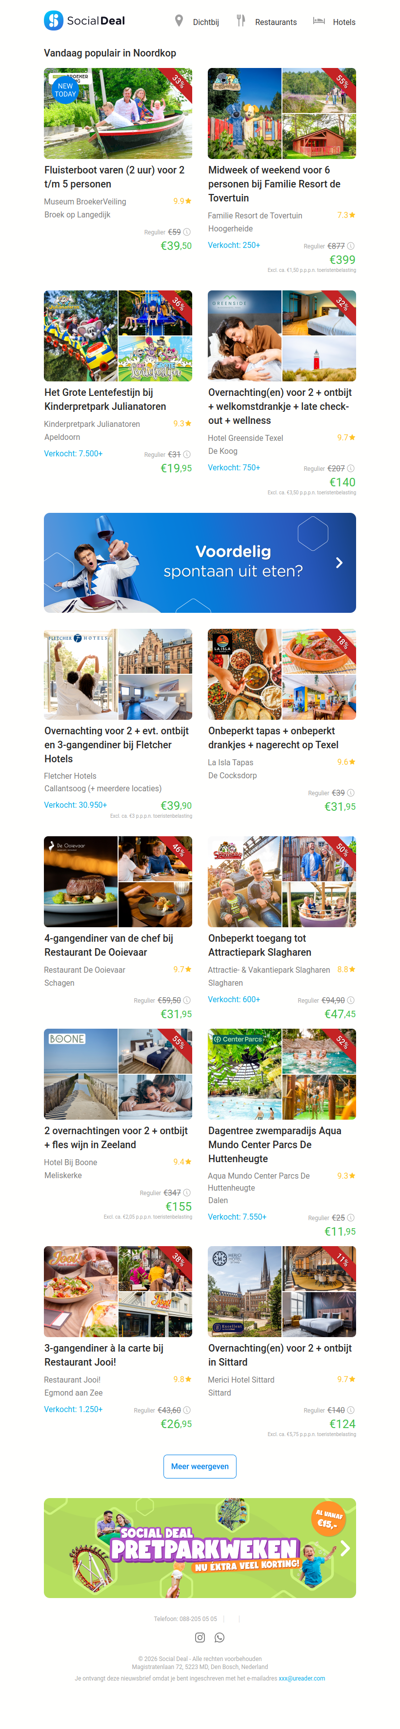Open the Instagram icon in footer
The image size is (400, 1729).
(x=200, y=1637)
